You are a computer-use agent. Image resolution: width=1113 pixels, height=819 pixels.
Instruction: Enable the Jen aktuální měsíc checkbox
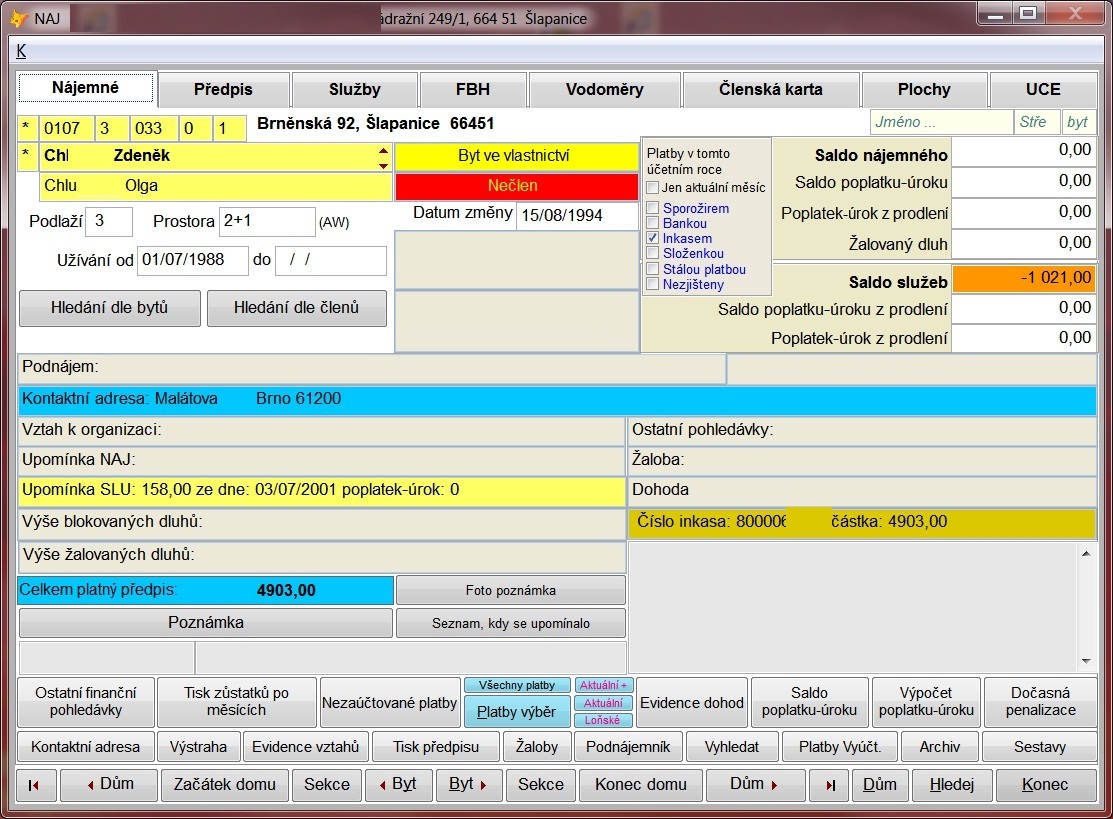pos(653,187)
